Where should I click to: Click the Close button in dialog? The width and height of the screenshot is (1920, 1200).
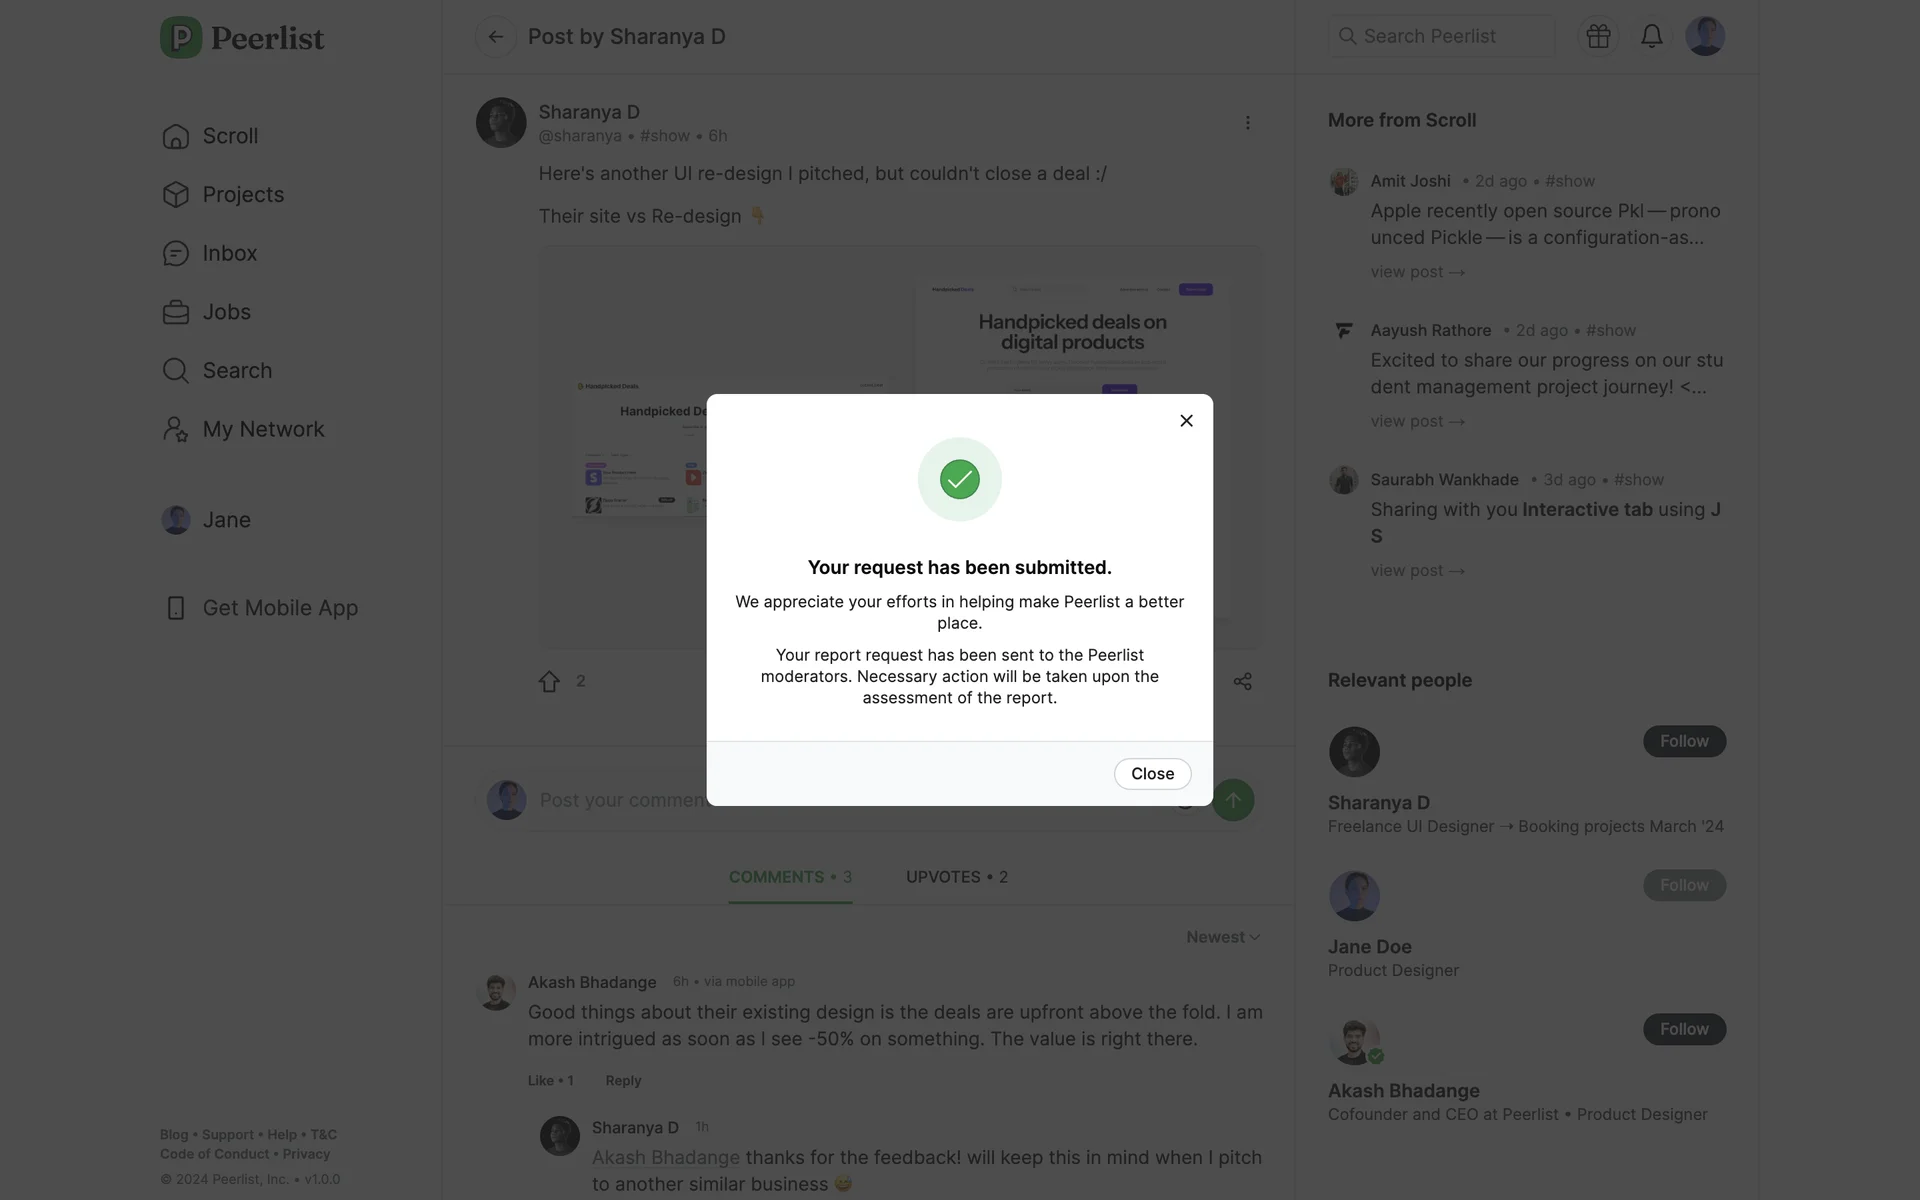click(1152, 774)
